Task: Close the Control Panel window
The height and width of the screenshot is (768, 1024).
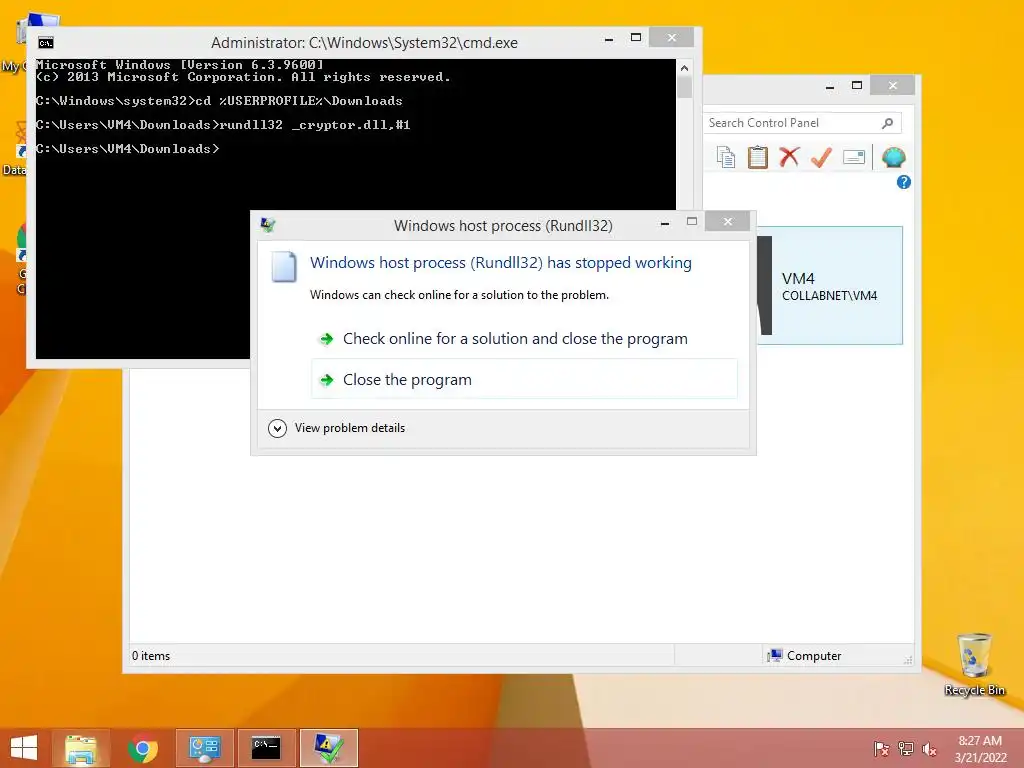Action: coord(893,86)
